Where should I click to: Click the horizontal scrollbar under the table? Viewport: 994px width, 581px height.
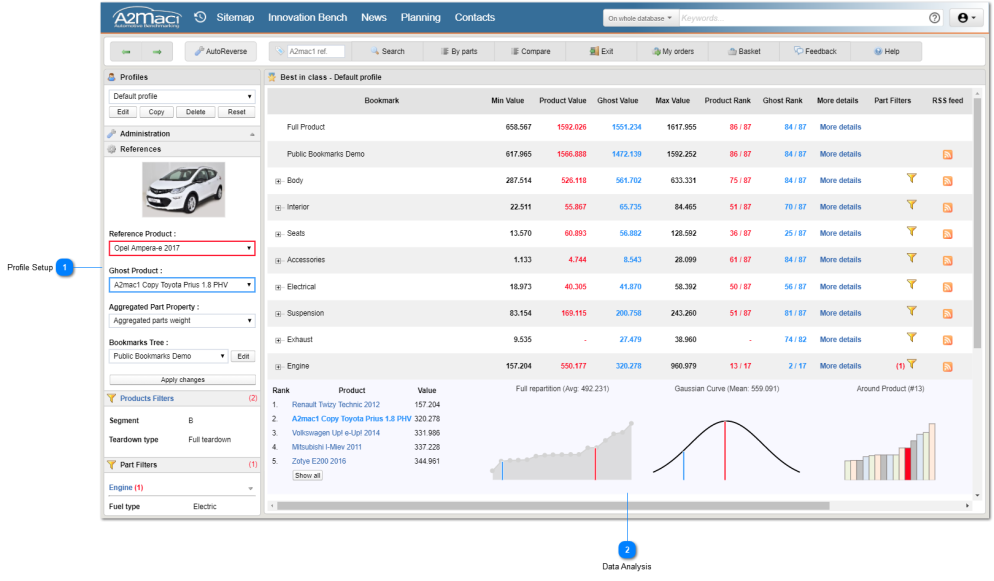pyautogui.click(x=553, y=506)
